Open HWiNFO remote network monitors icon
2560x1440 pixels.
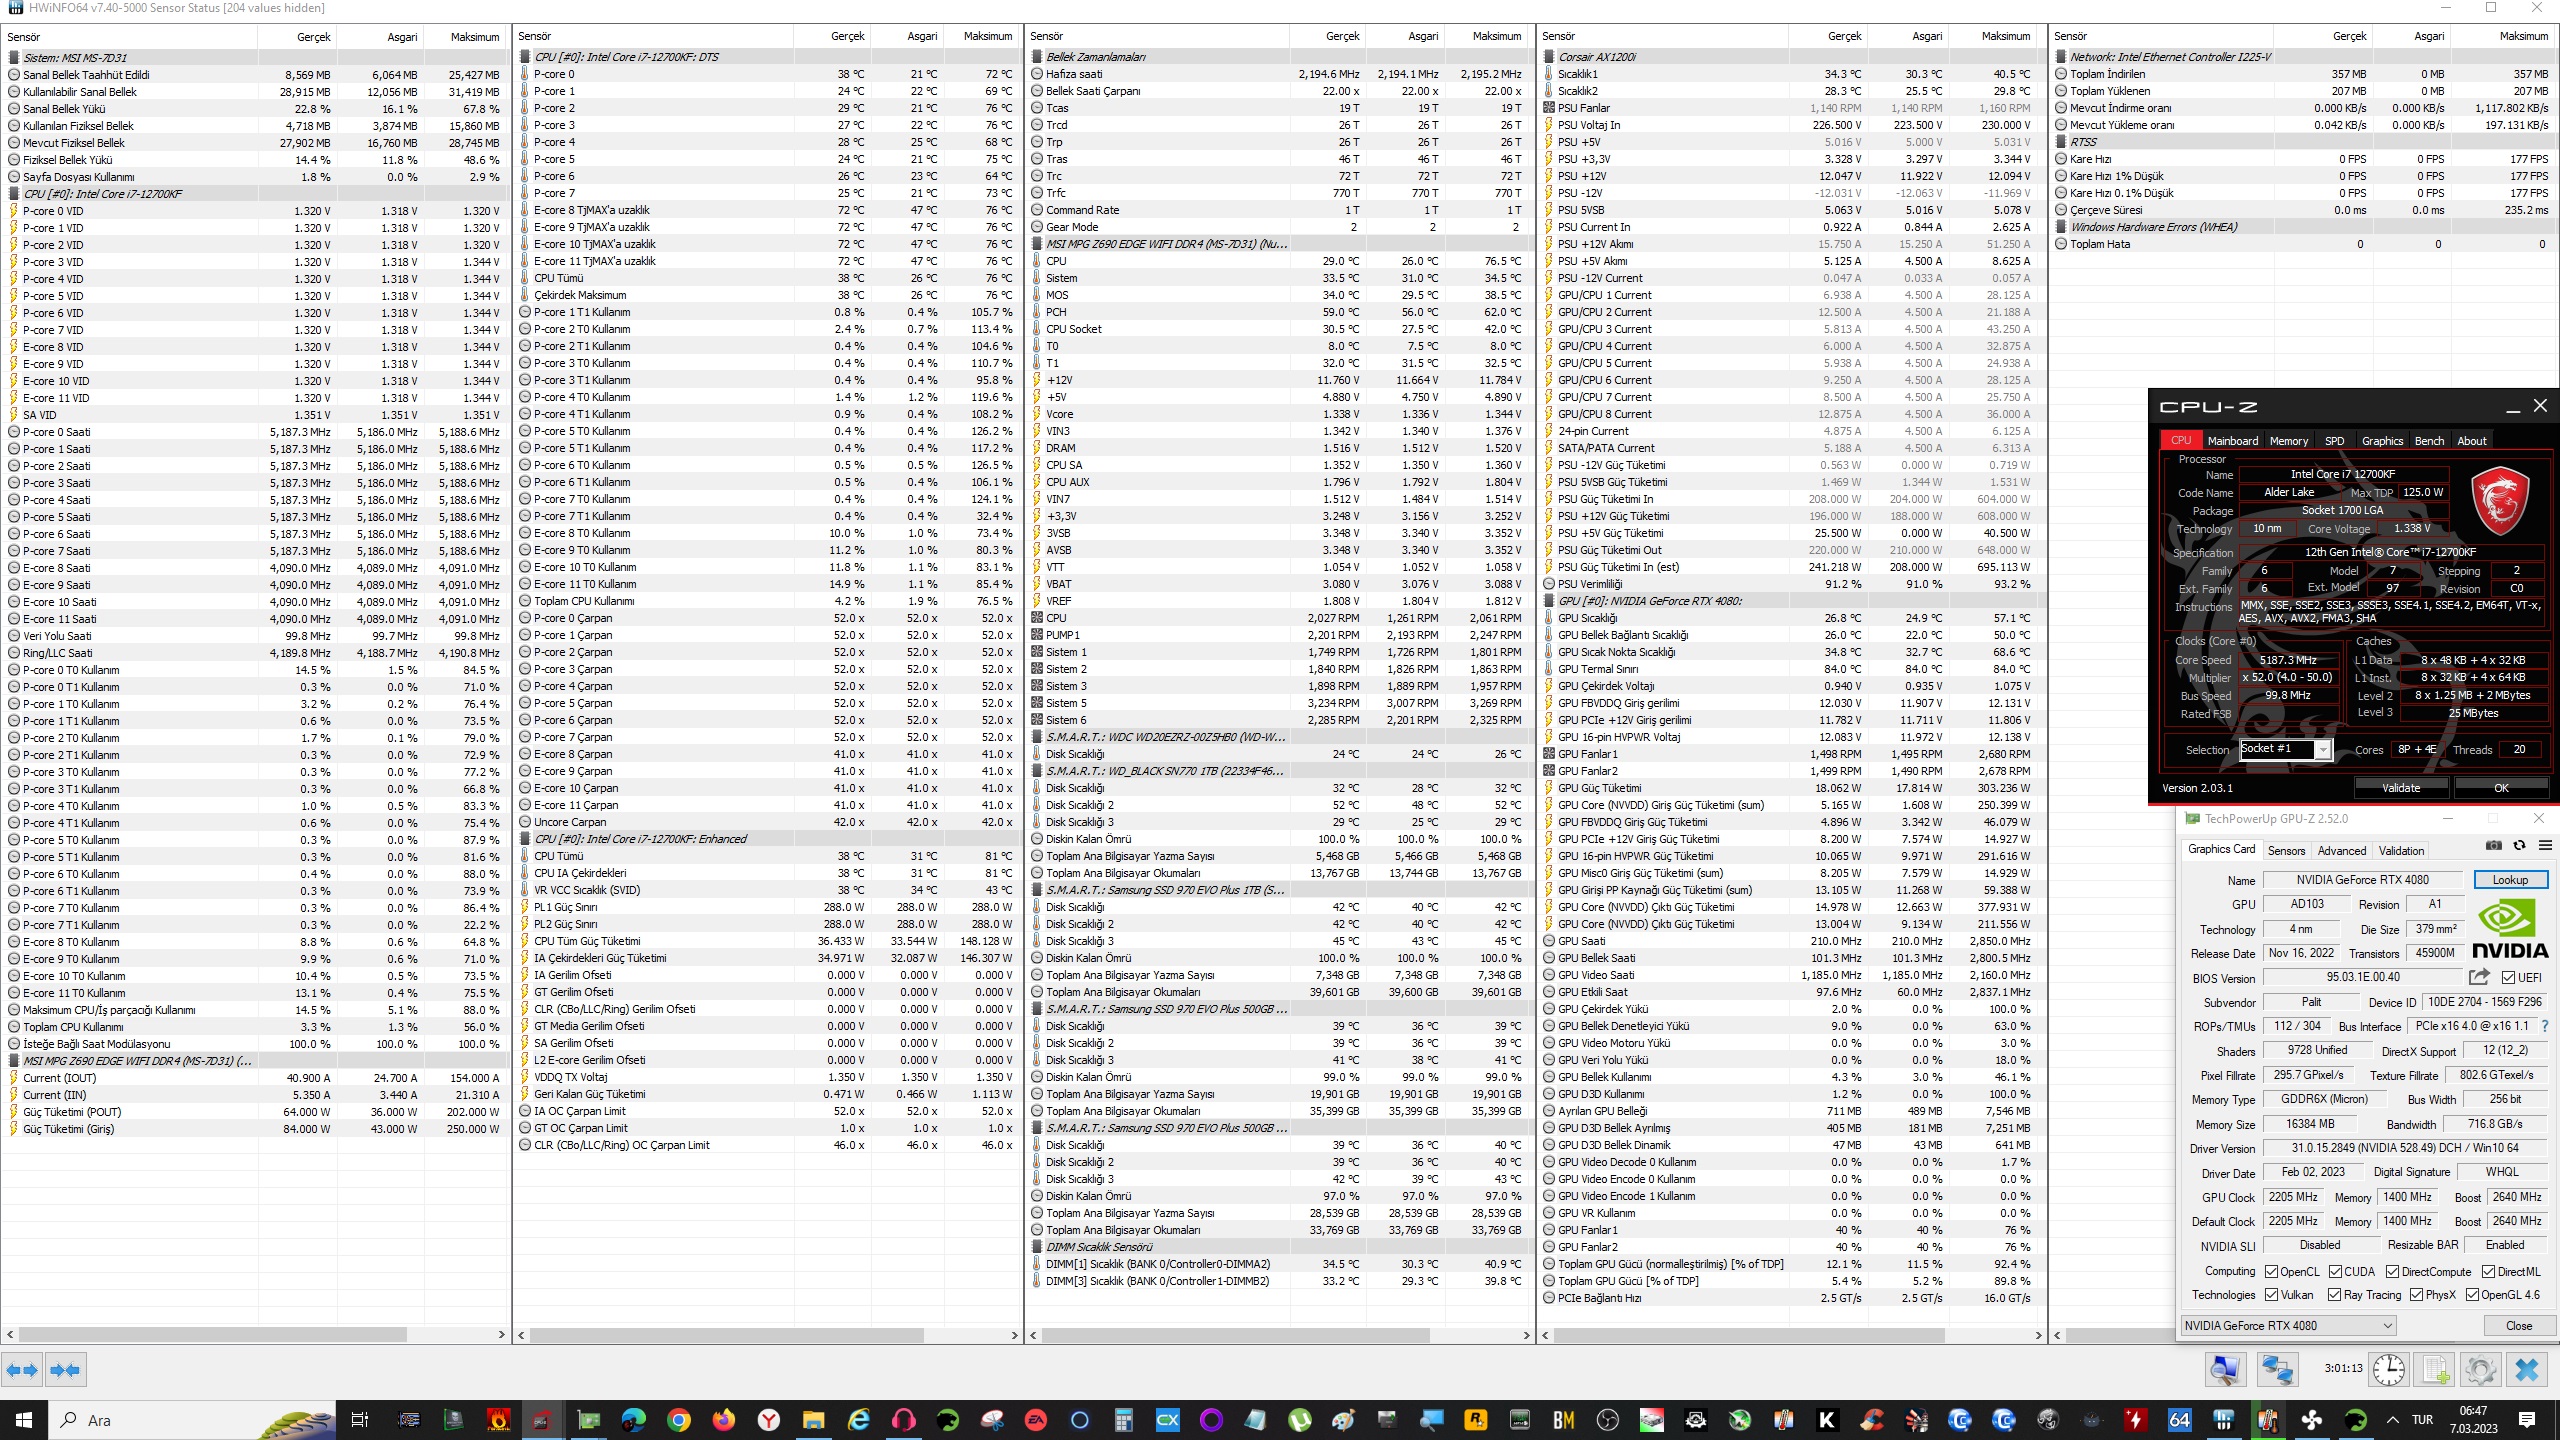2277,1369
